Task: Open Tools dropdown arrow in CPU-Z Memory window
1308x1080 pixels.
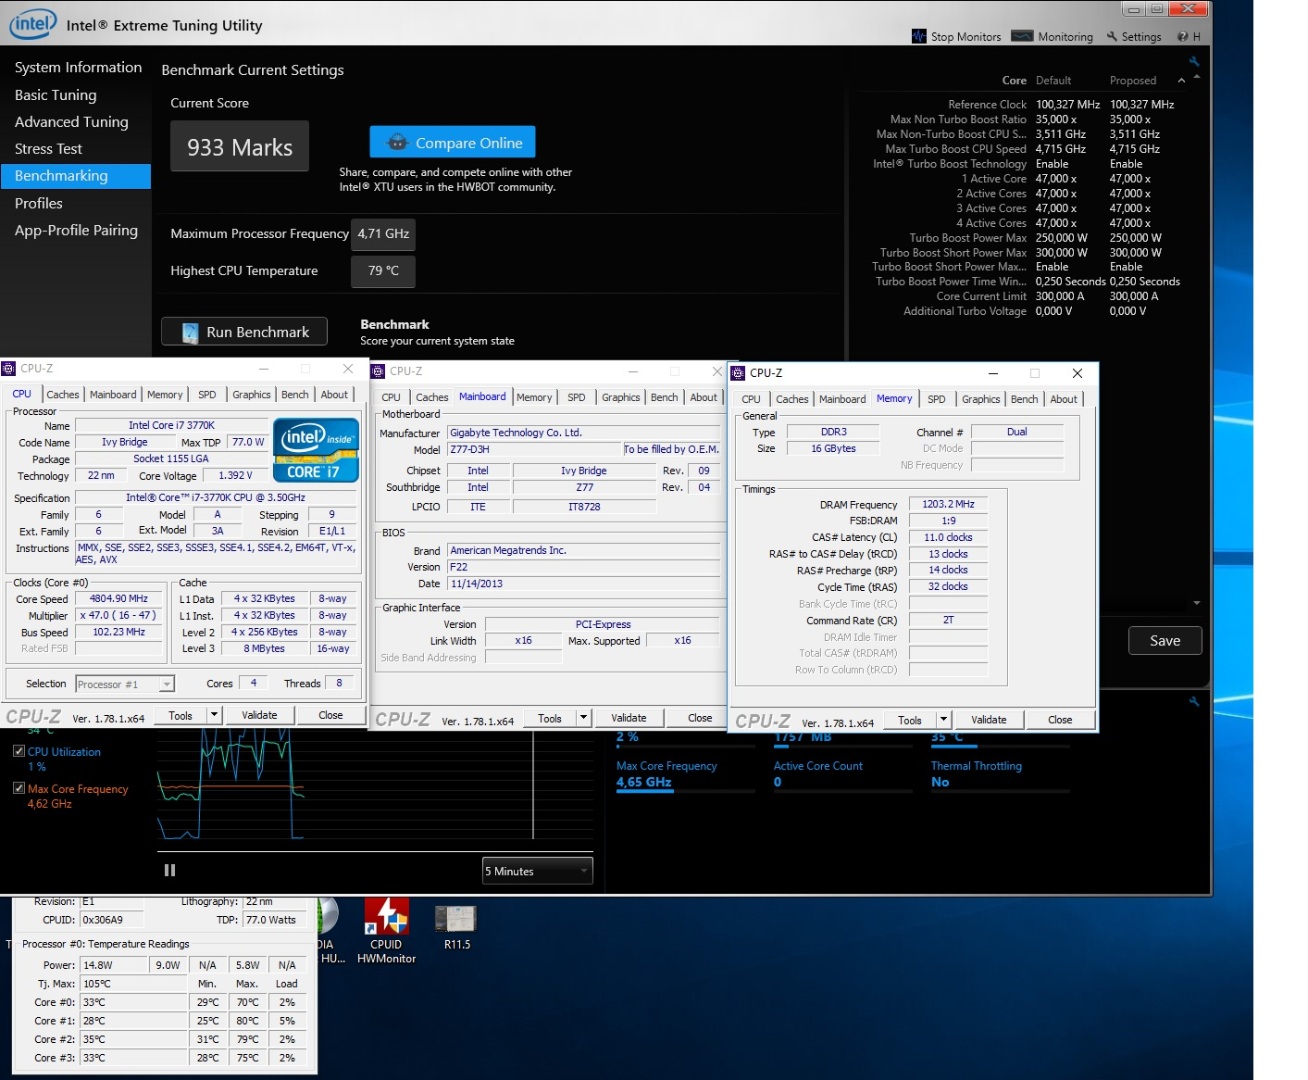Action: point(944,720)
